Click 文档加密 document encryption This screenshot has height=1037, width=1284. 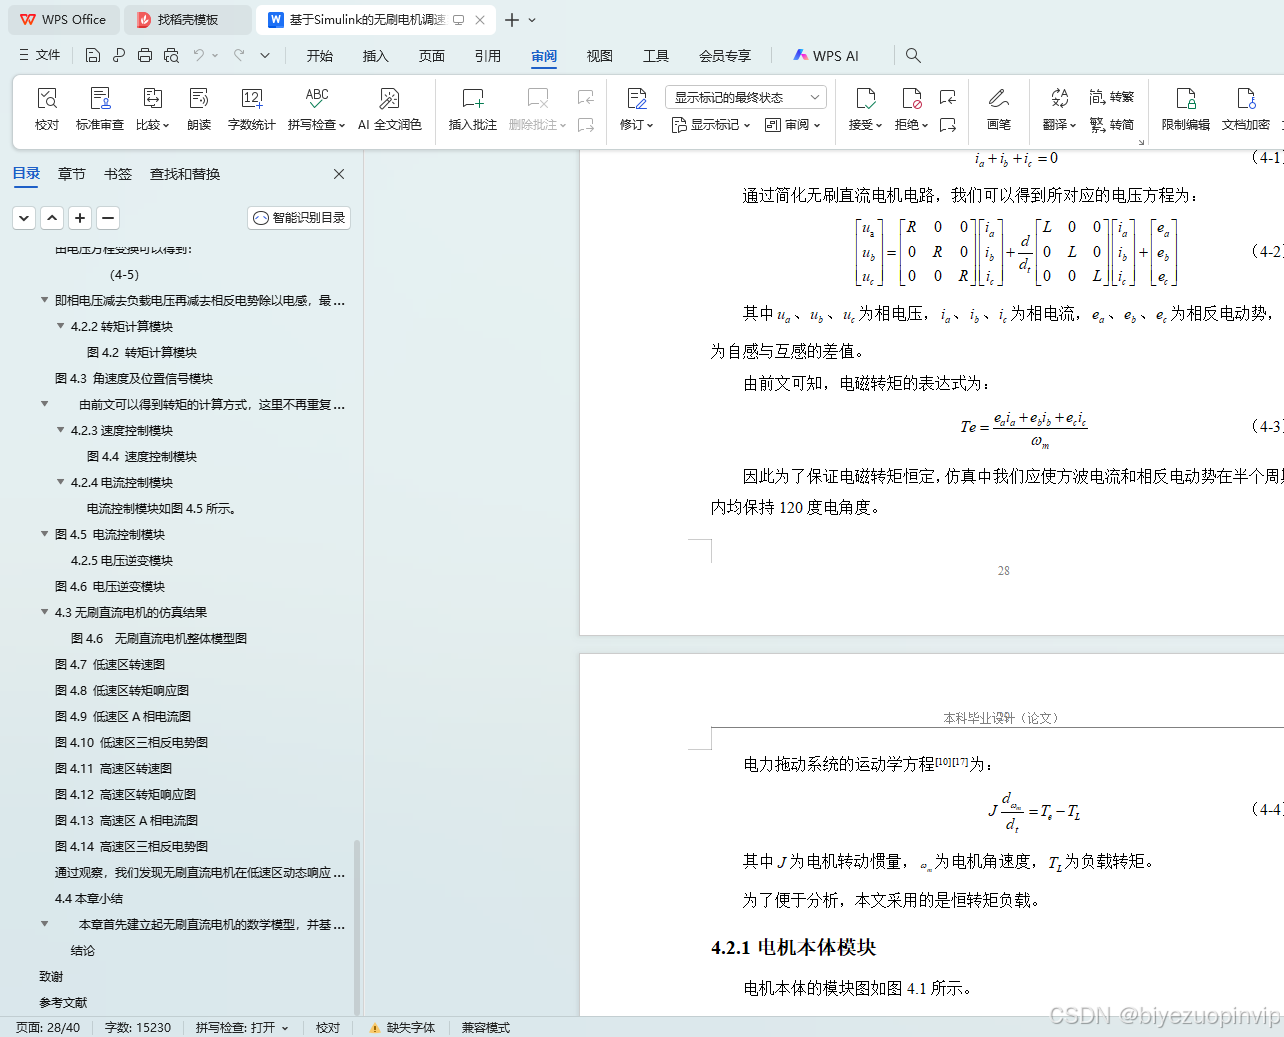[1245, 108]
